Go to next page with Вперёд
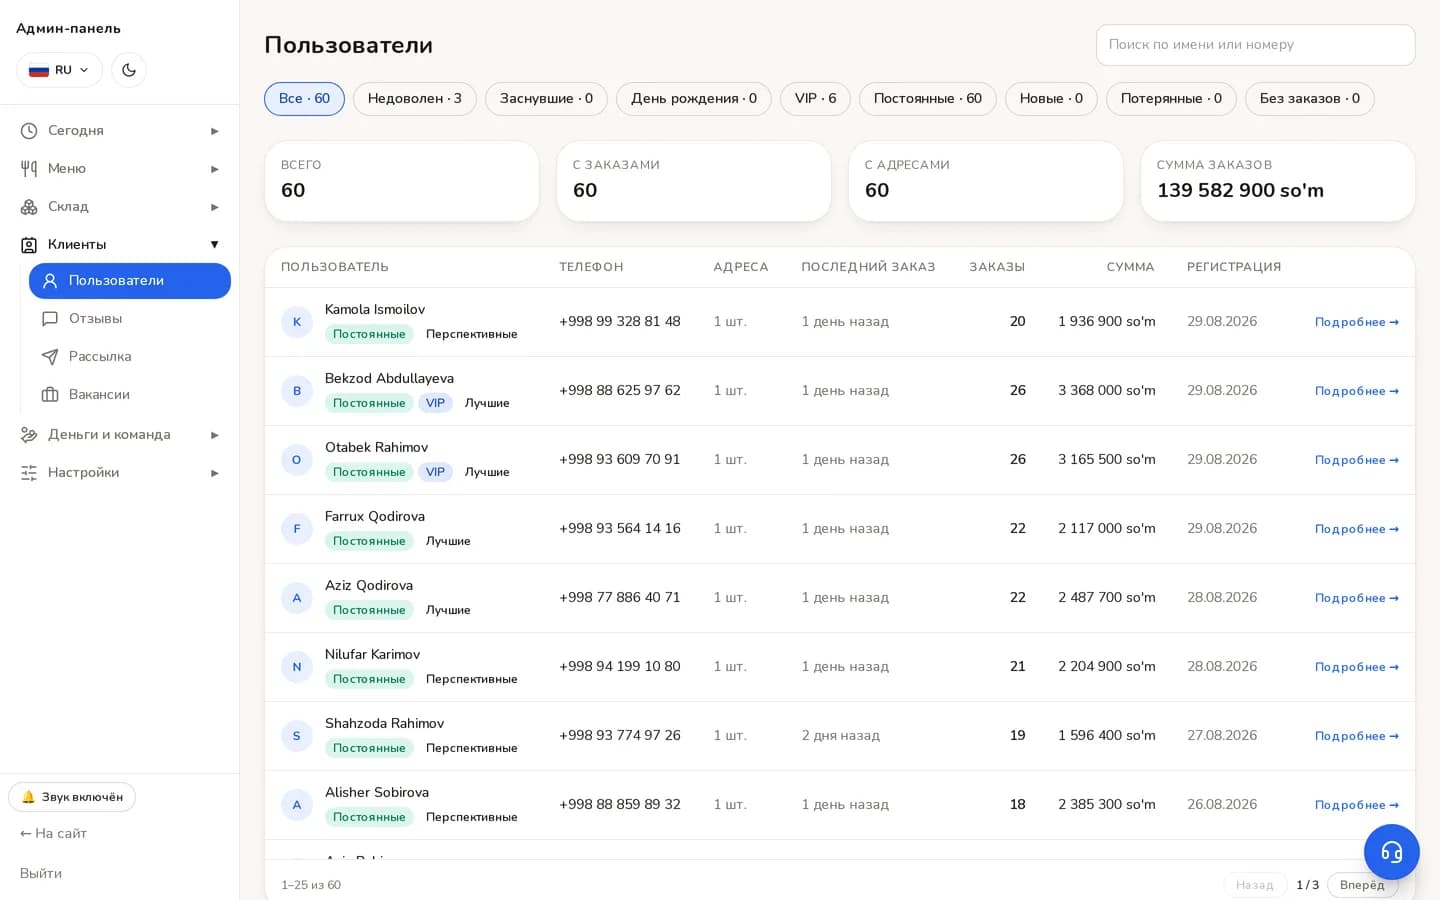Viewport: 1440px width, 900px height. point(1362,885)
